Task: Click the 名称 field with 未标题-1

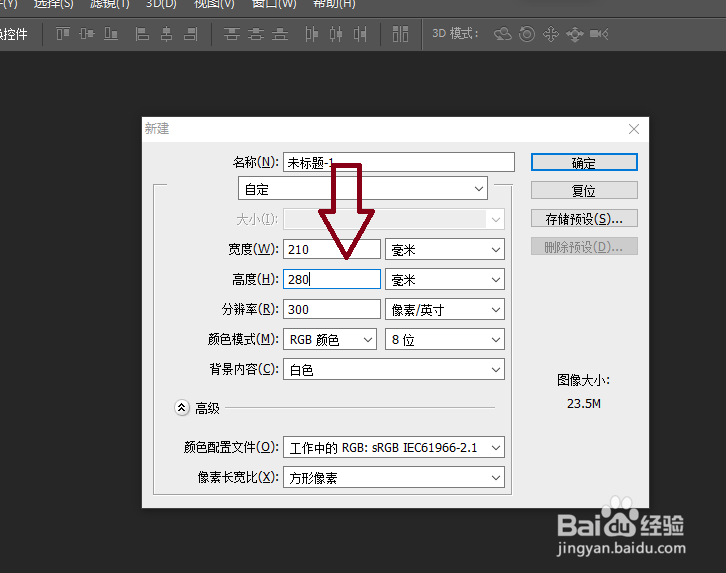Action: click(399, 162)
